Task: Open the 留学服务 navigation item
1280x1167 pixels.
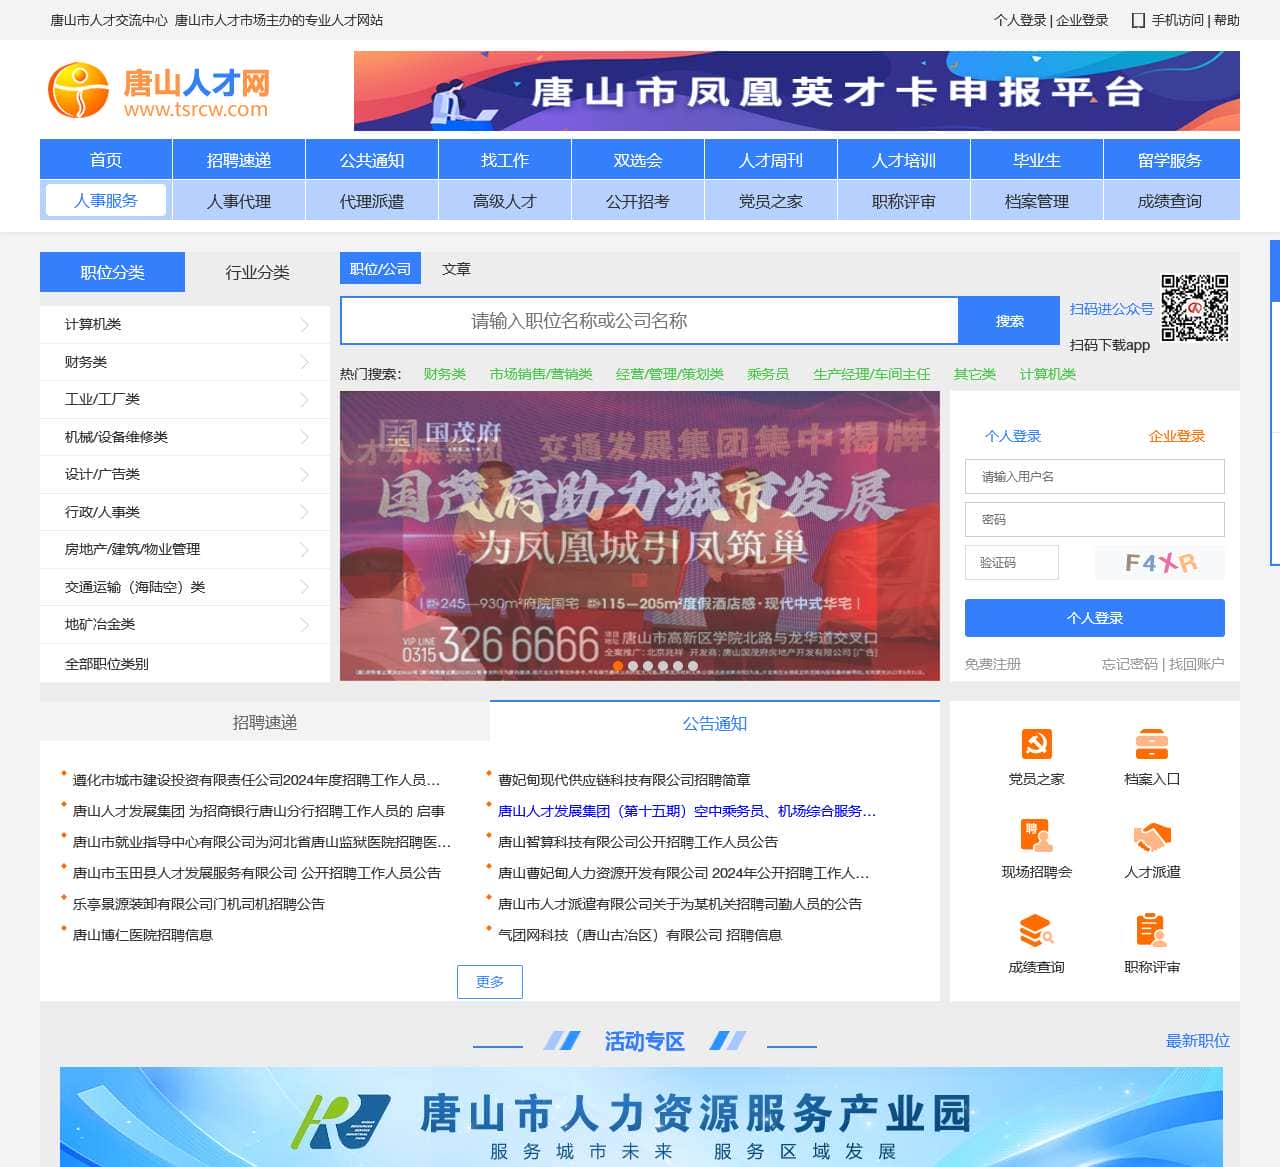Action: [1170, 160]
